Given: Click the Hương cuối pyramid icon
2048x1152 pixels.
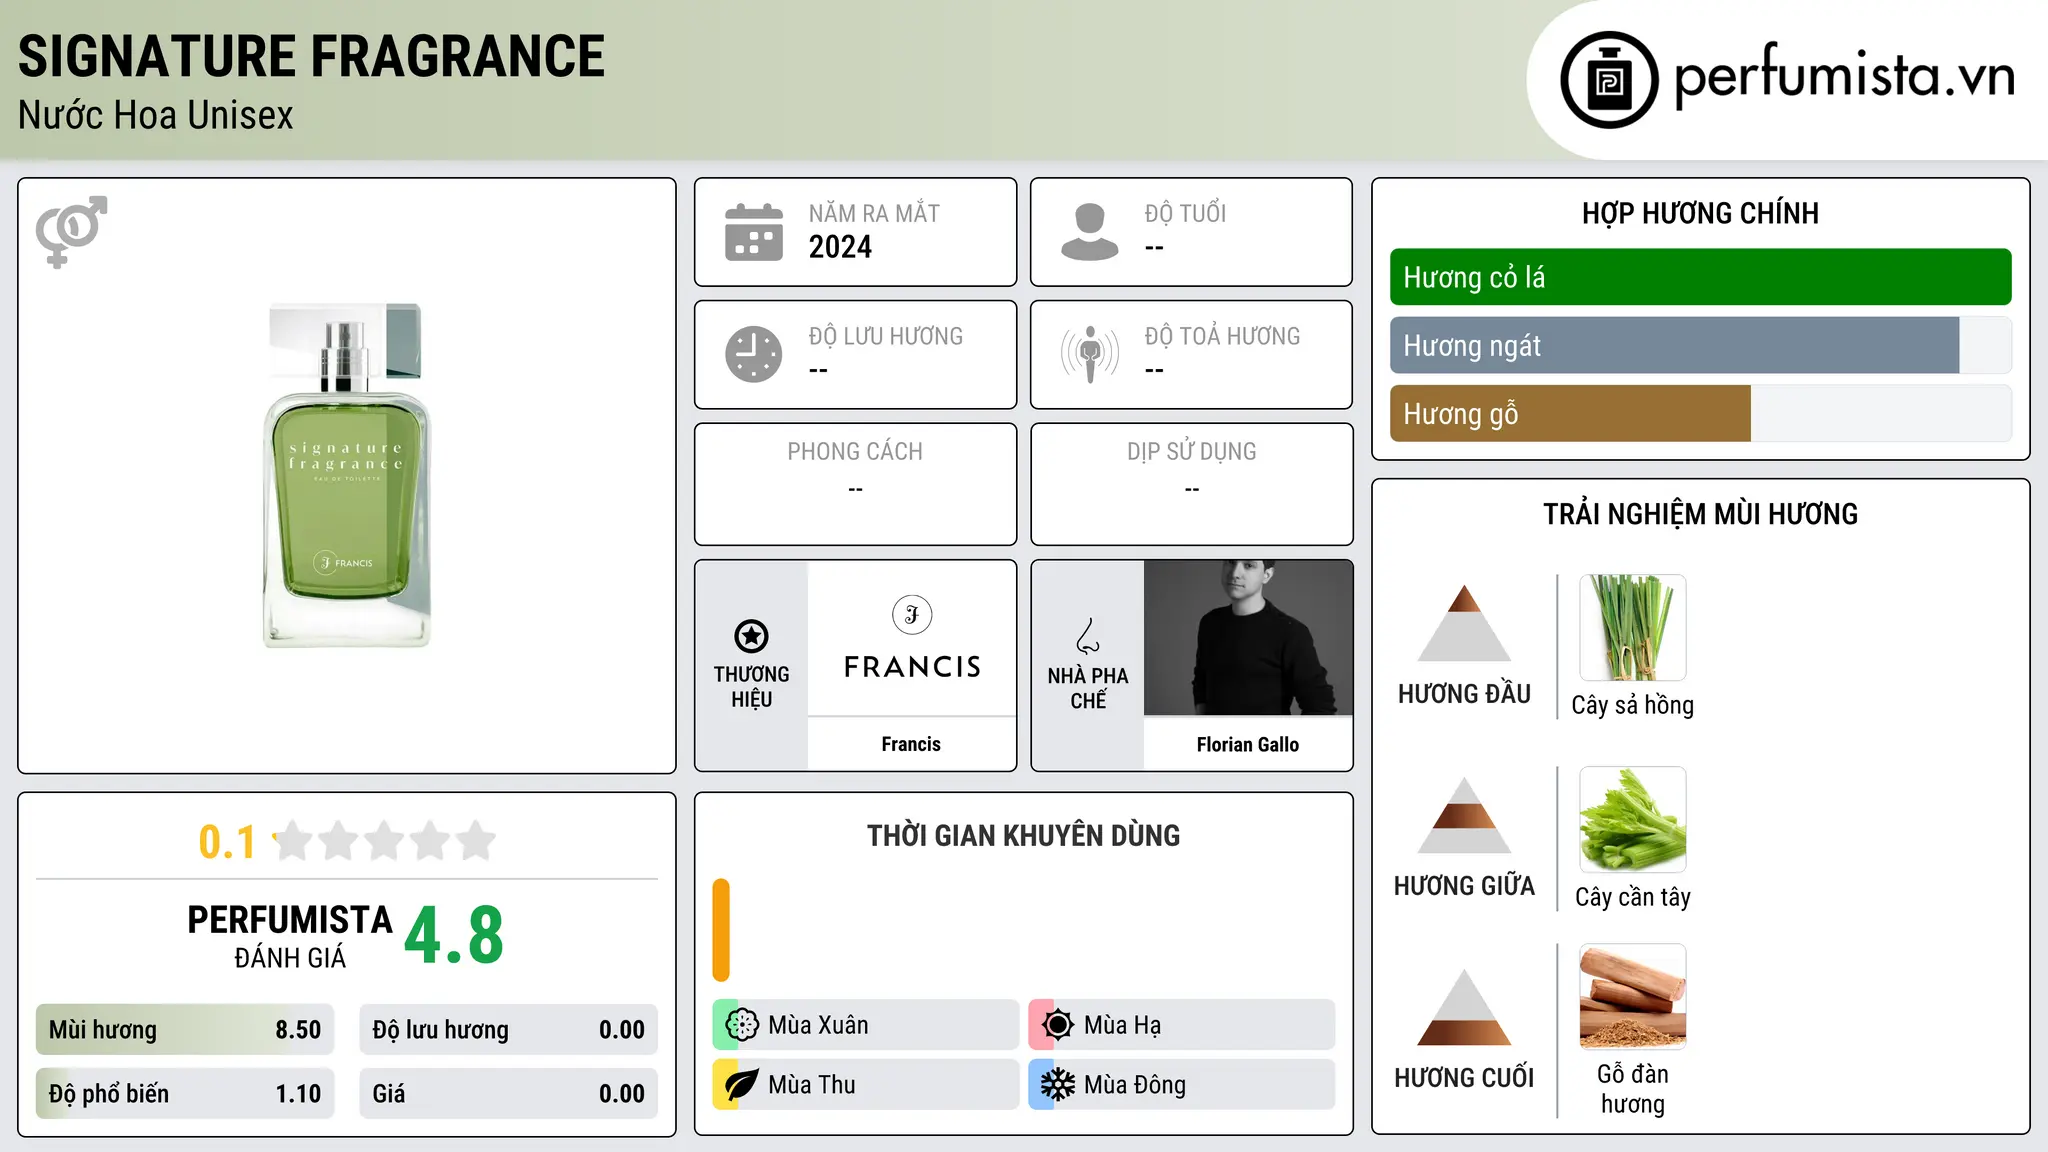Looking at the screenshot, I should (1464, 1007).
